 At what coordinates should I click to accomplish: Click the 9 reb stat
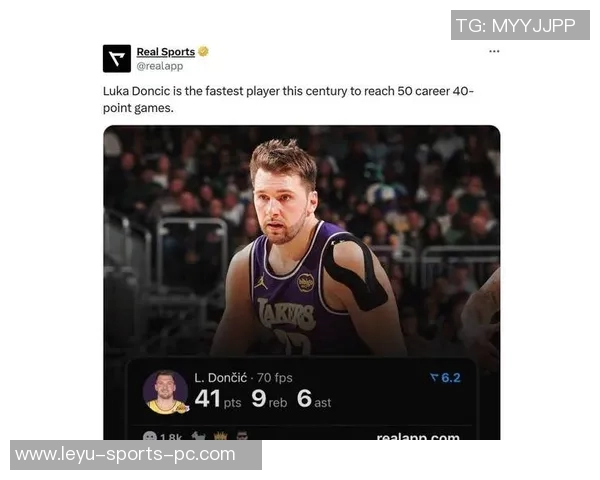269,398
